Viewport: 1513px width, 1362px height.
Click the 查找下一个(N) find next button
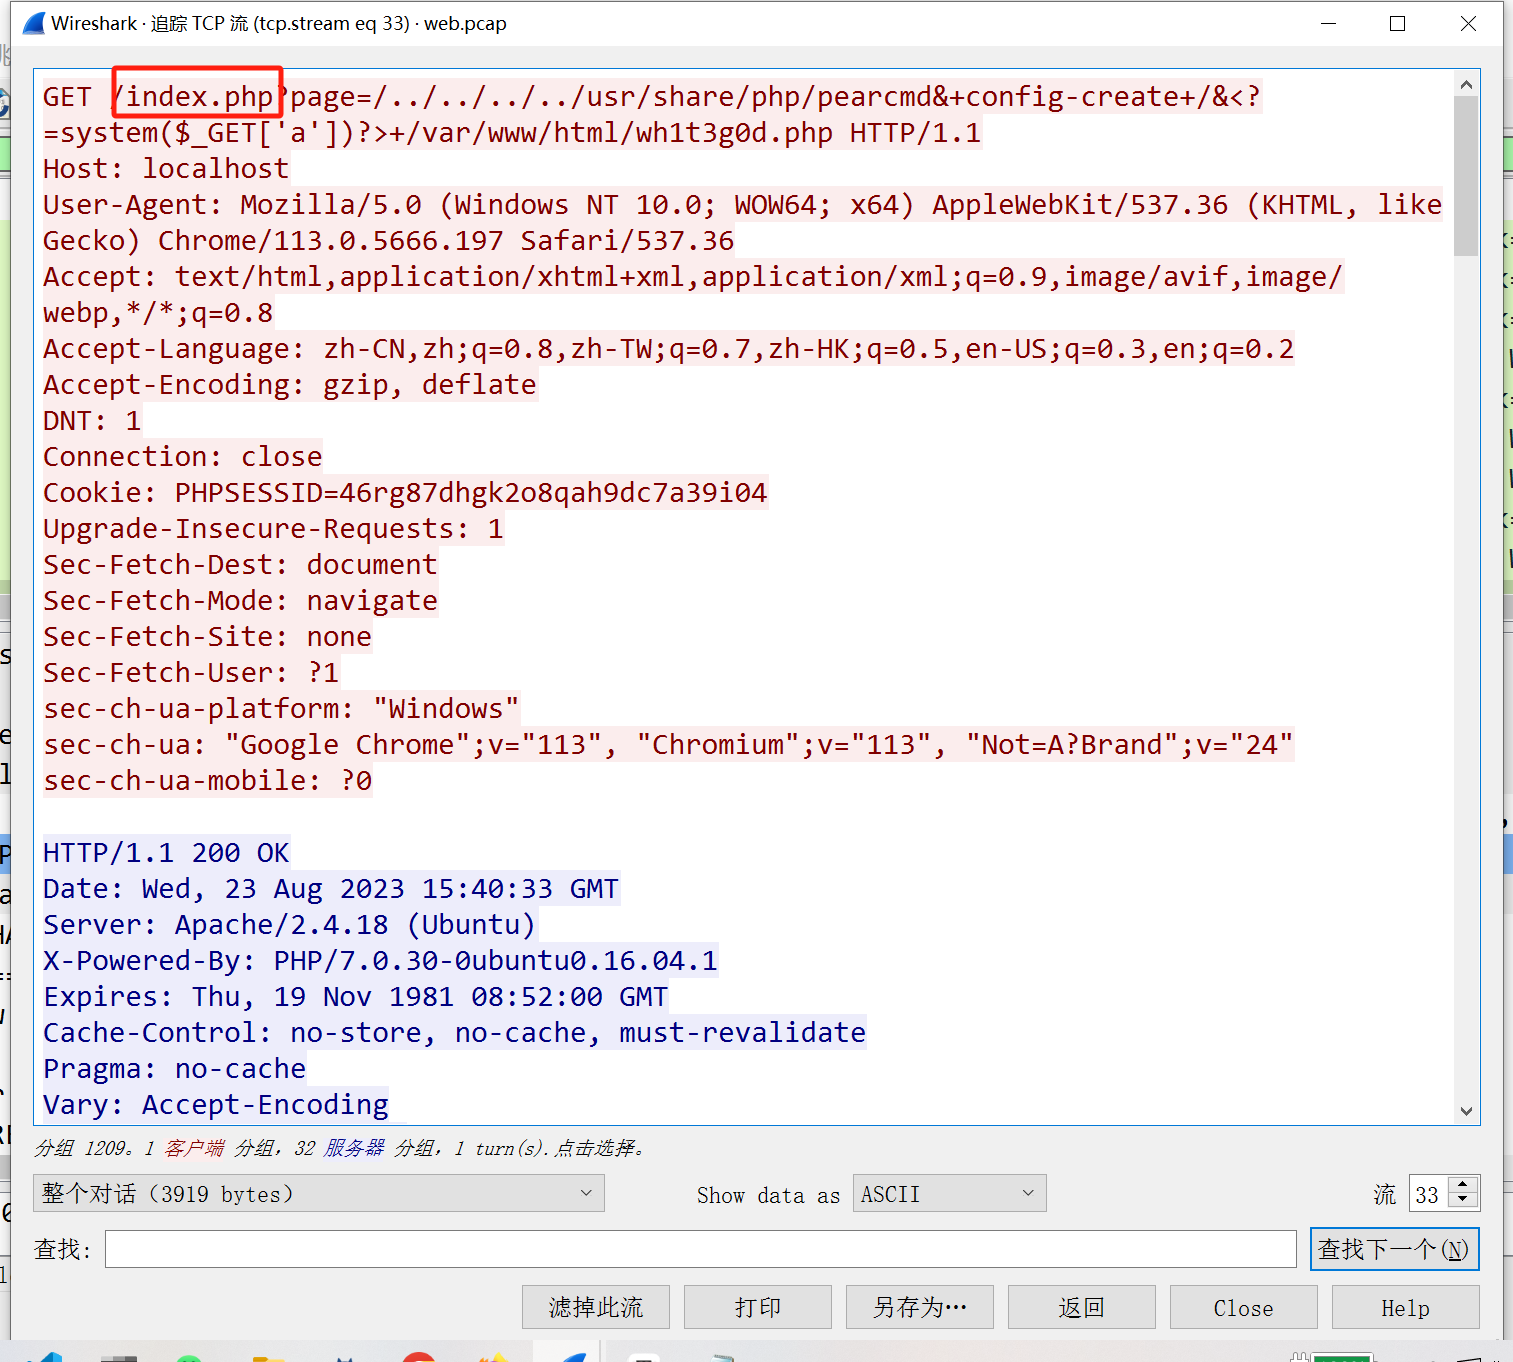[1394, 1249]
